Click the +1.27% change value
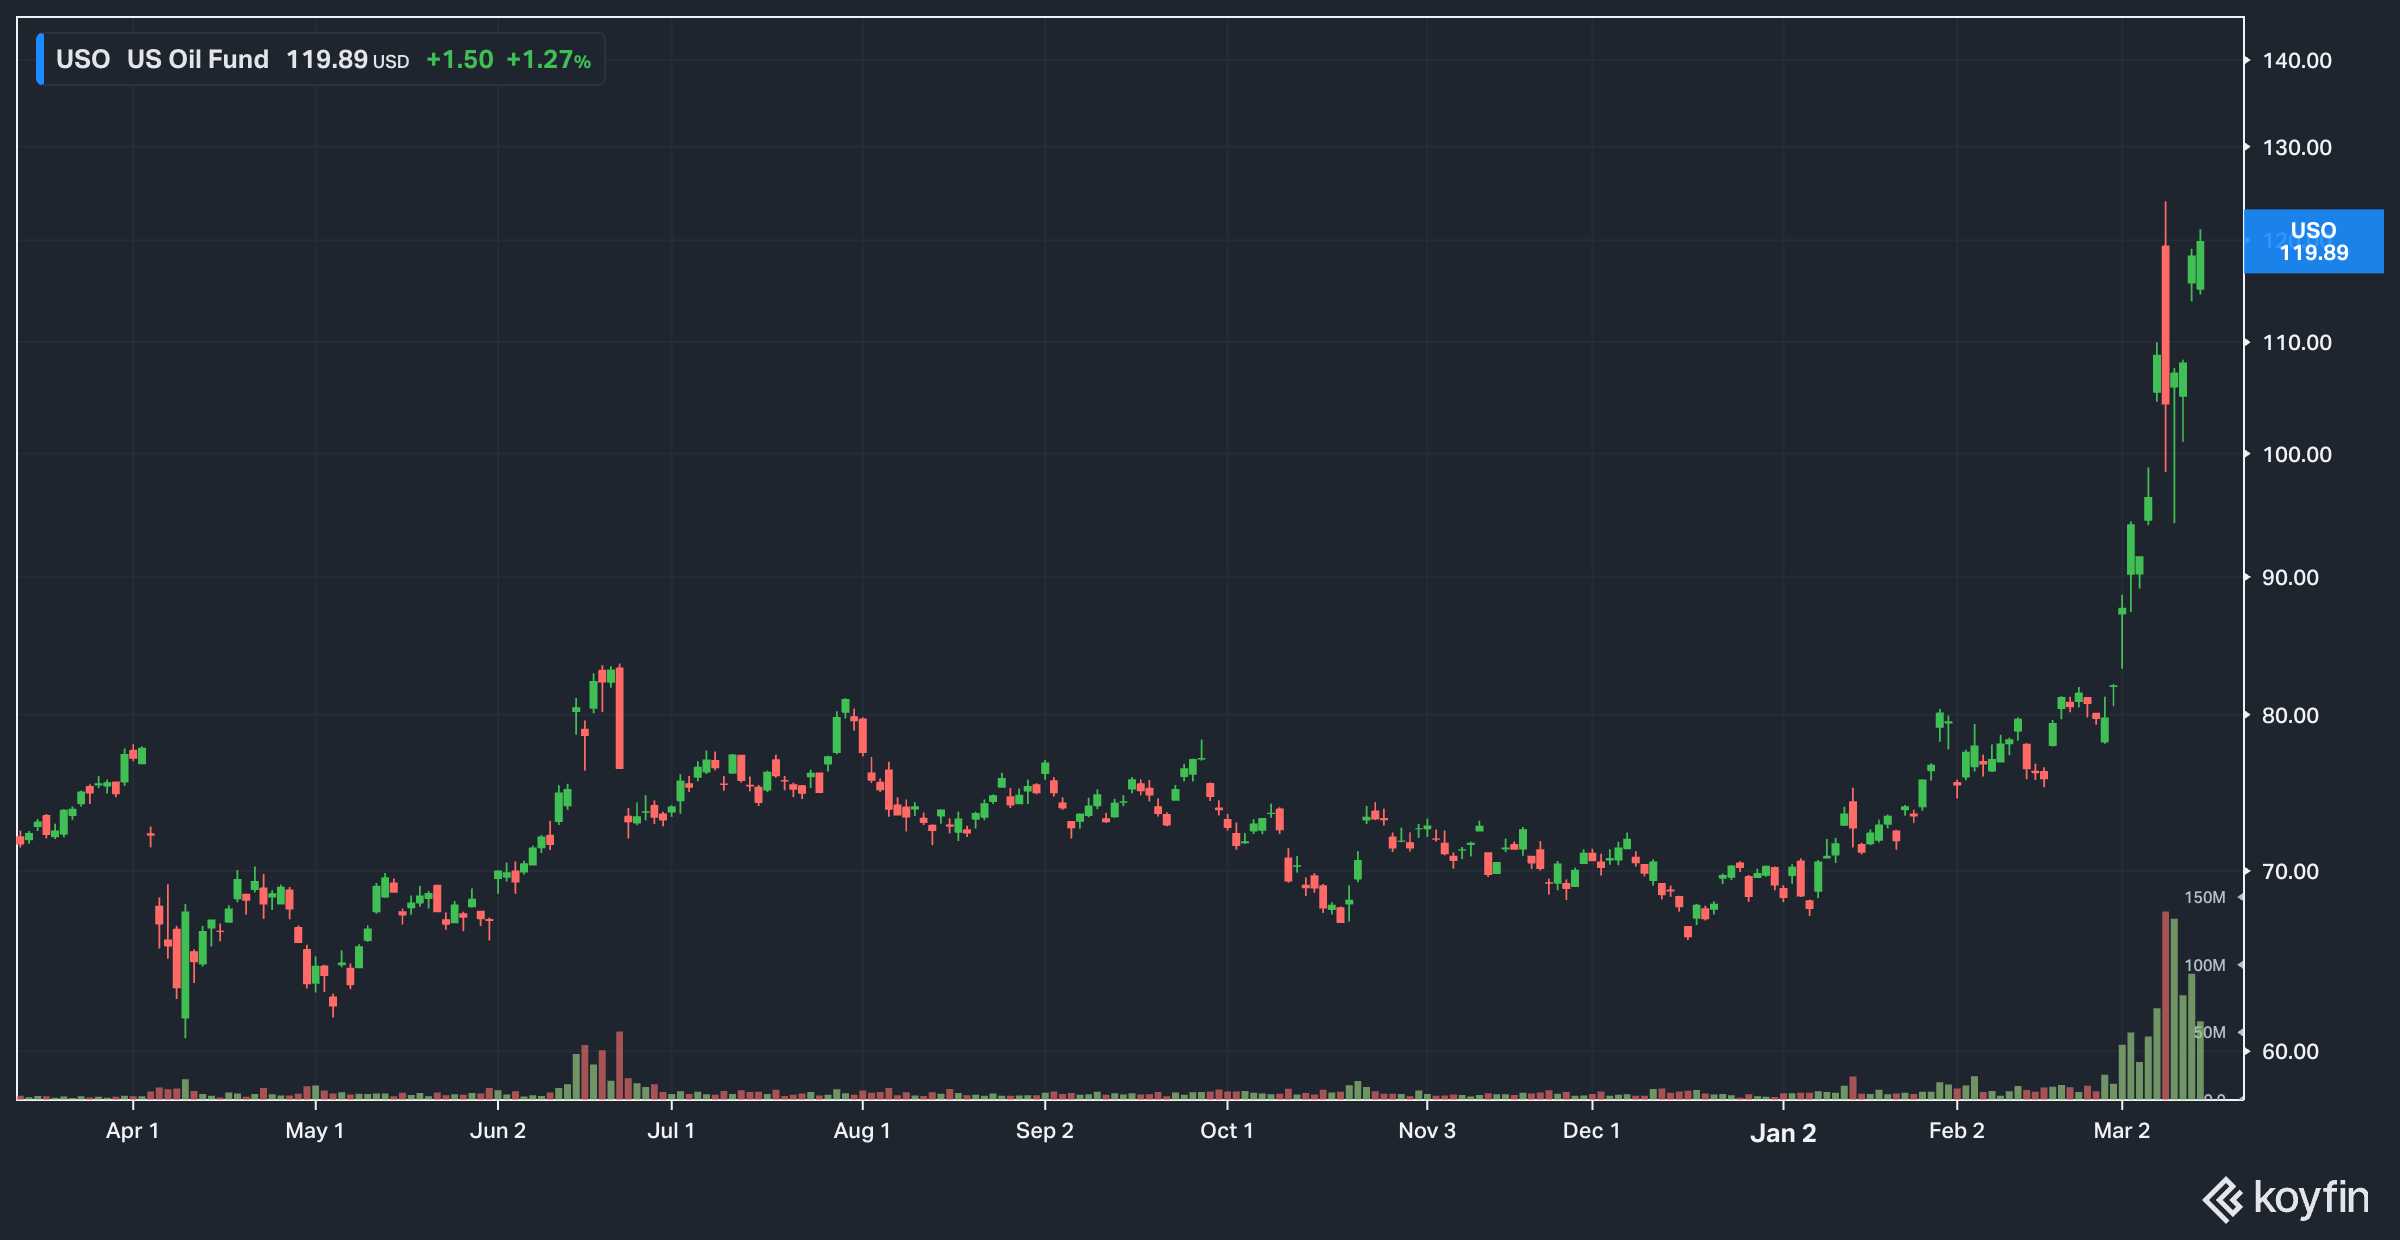The image size is (2400, 1240). [548, 59]
